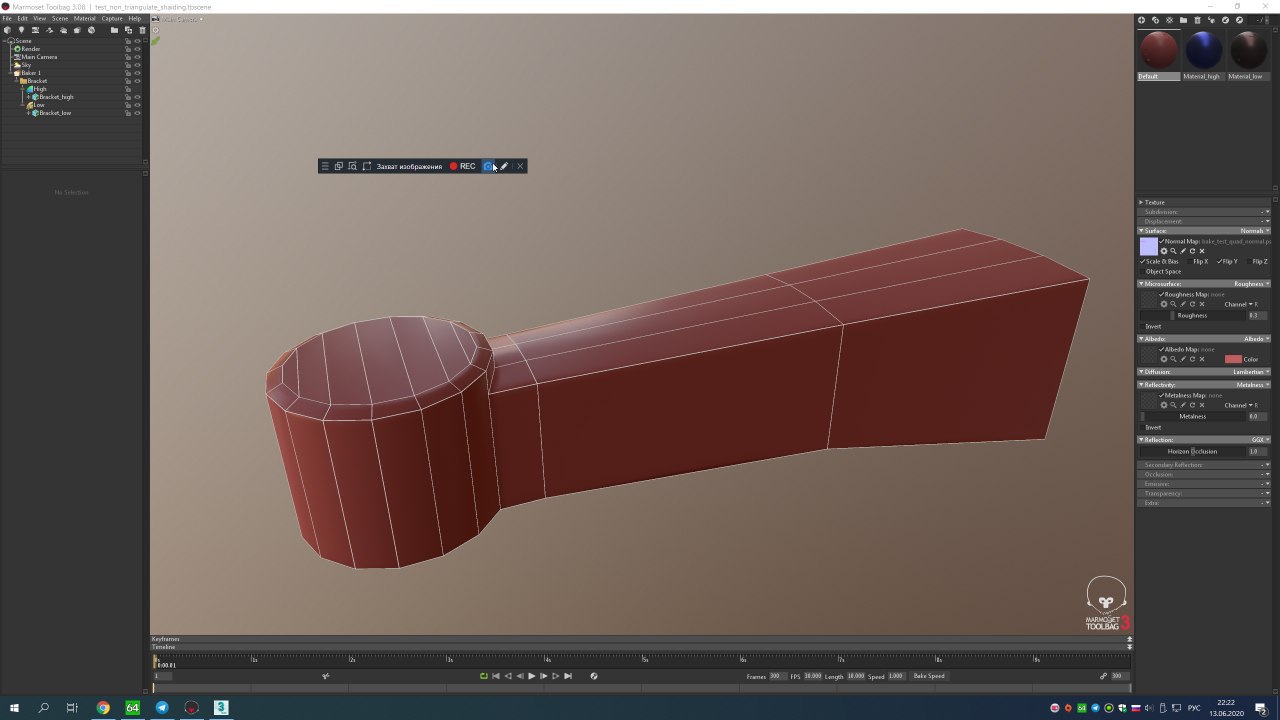Click REC in capture overlay toolbar
1280x720 pixels.
(462, 166)
